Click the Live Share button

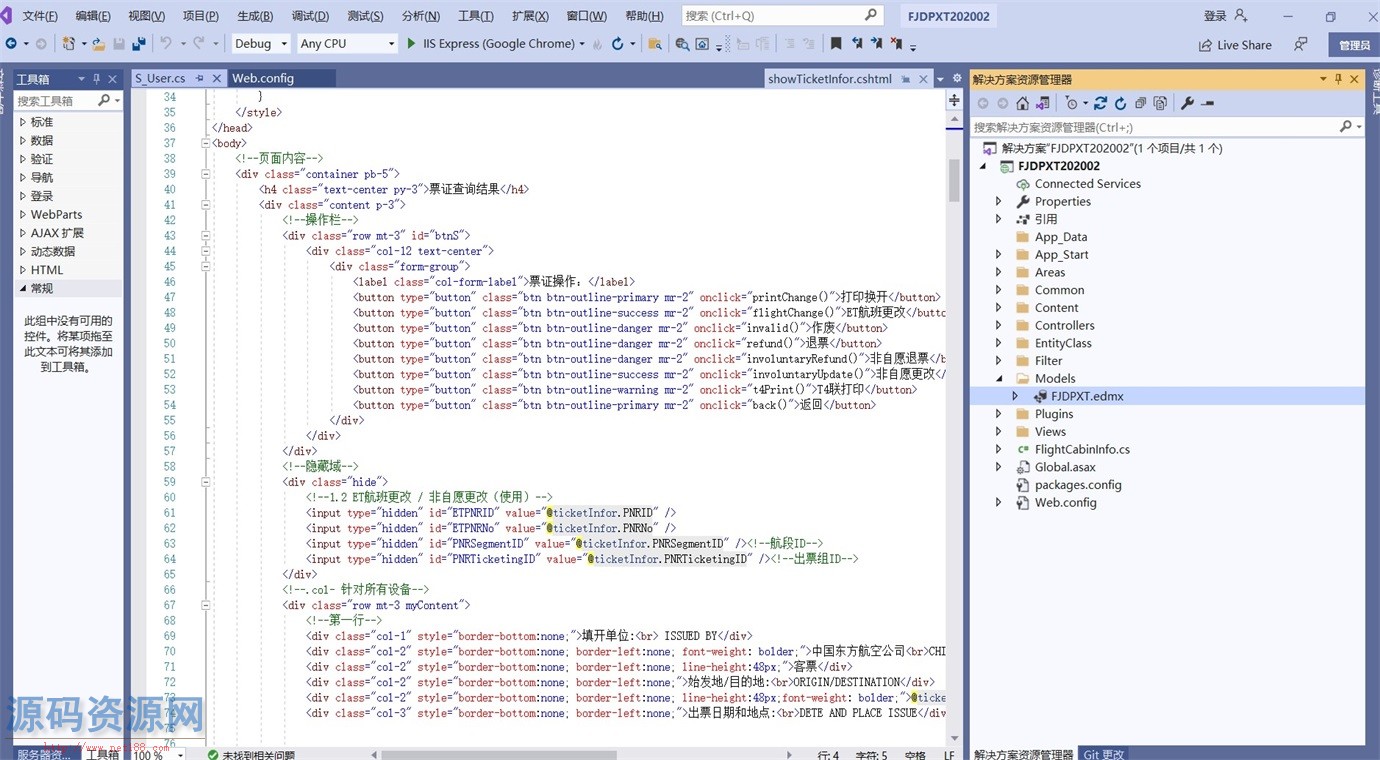click(1235, 45)
